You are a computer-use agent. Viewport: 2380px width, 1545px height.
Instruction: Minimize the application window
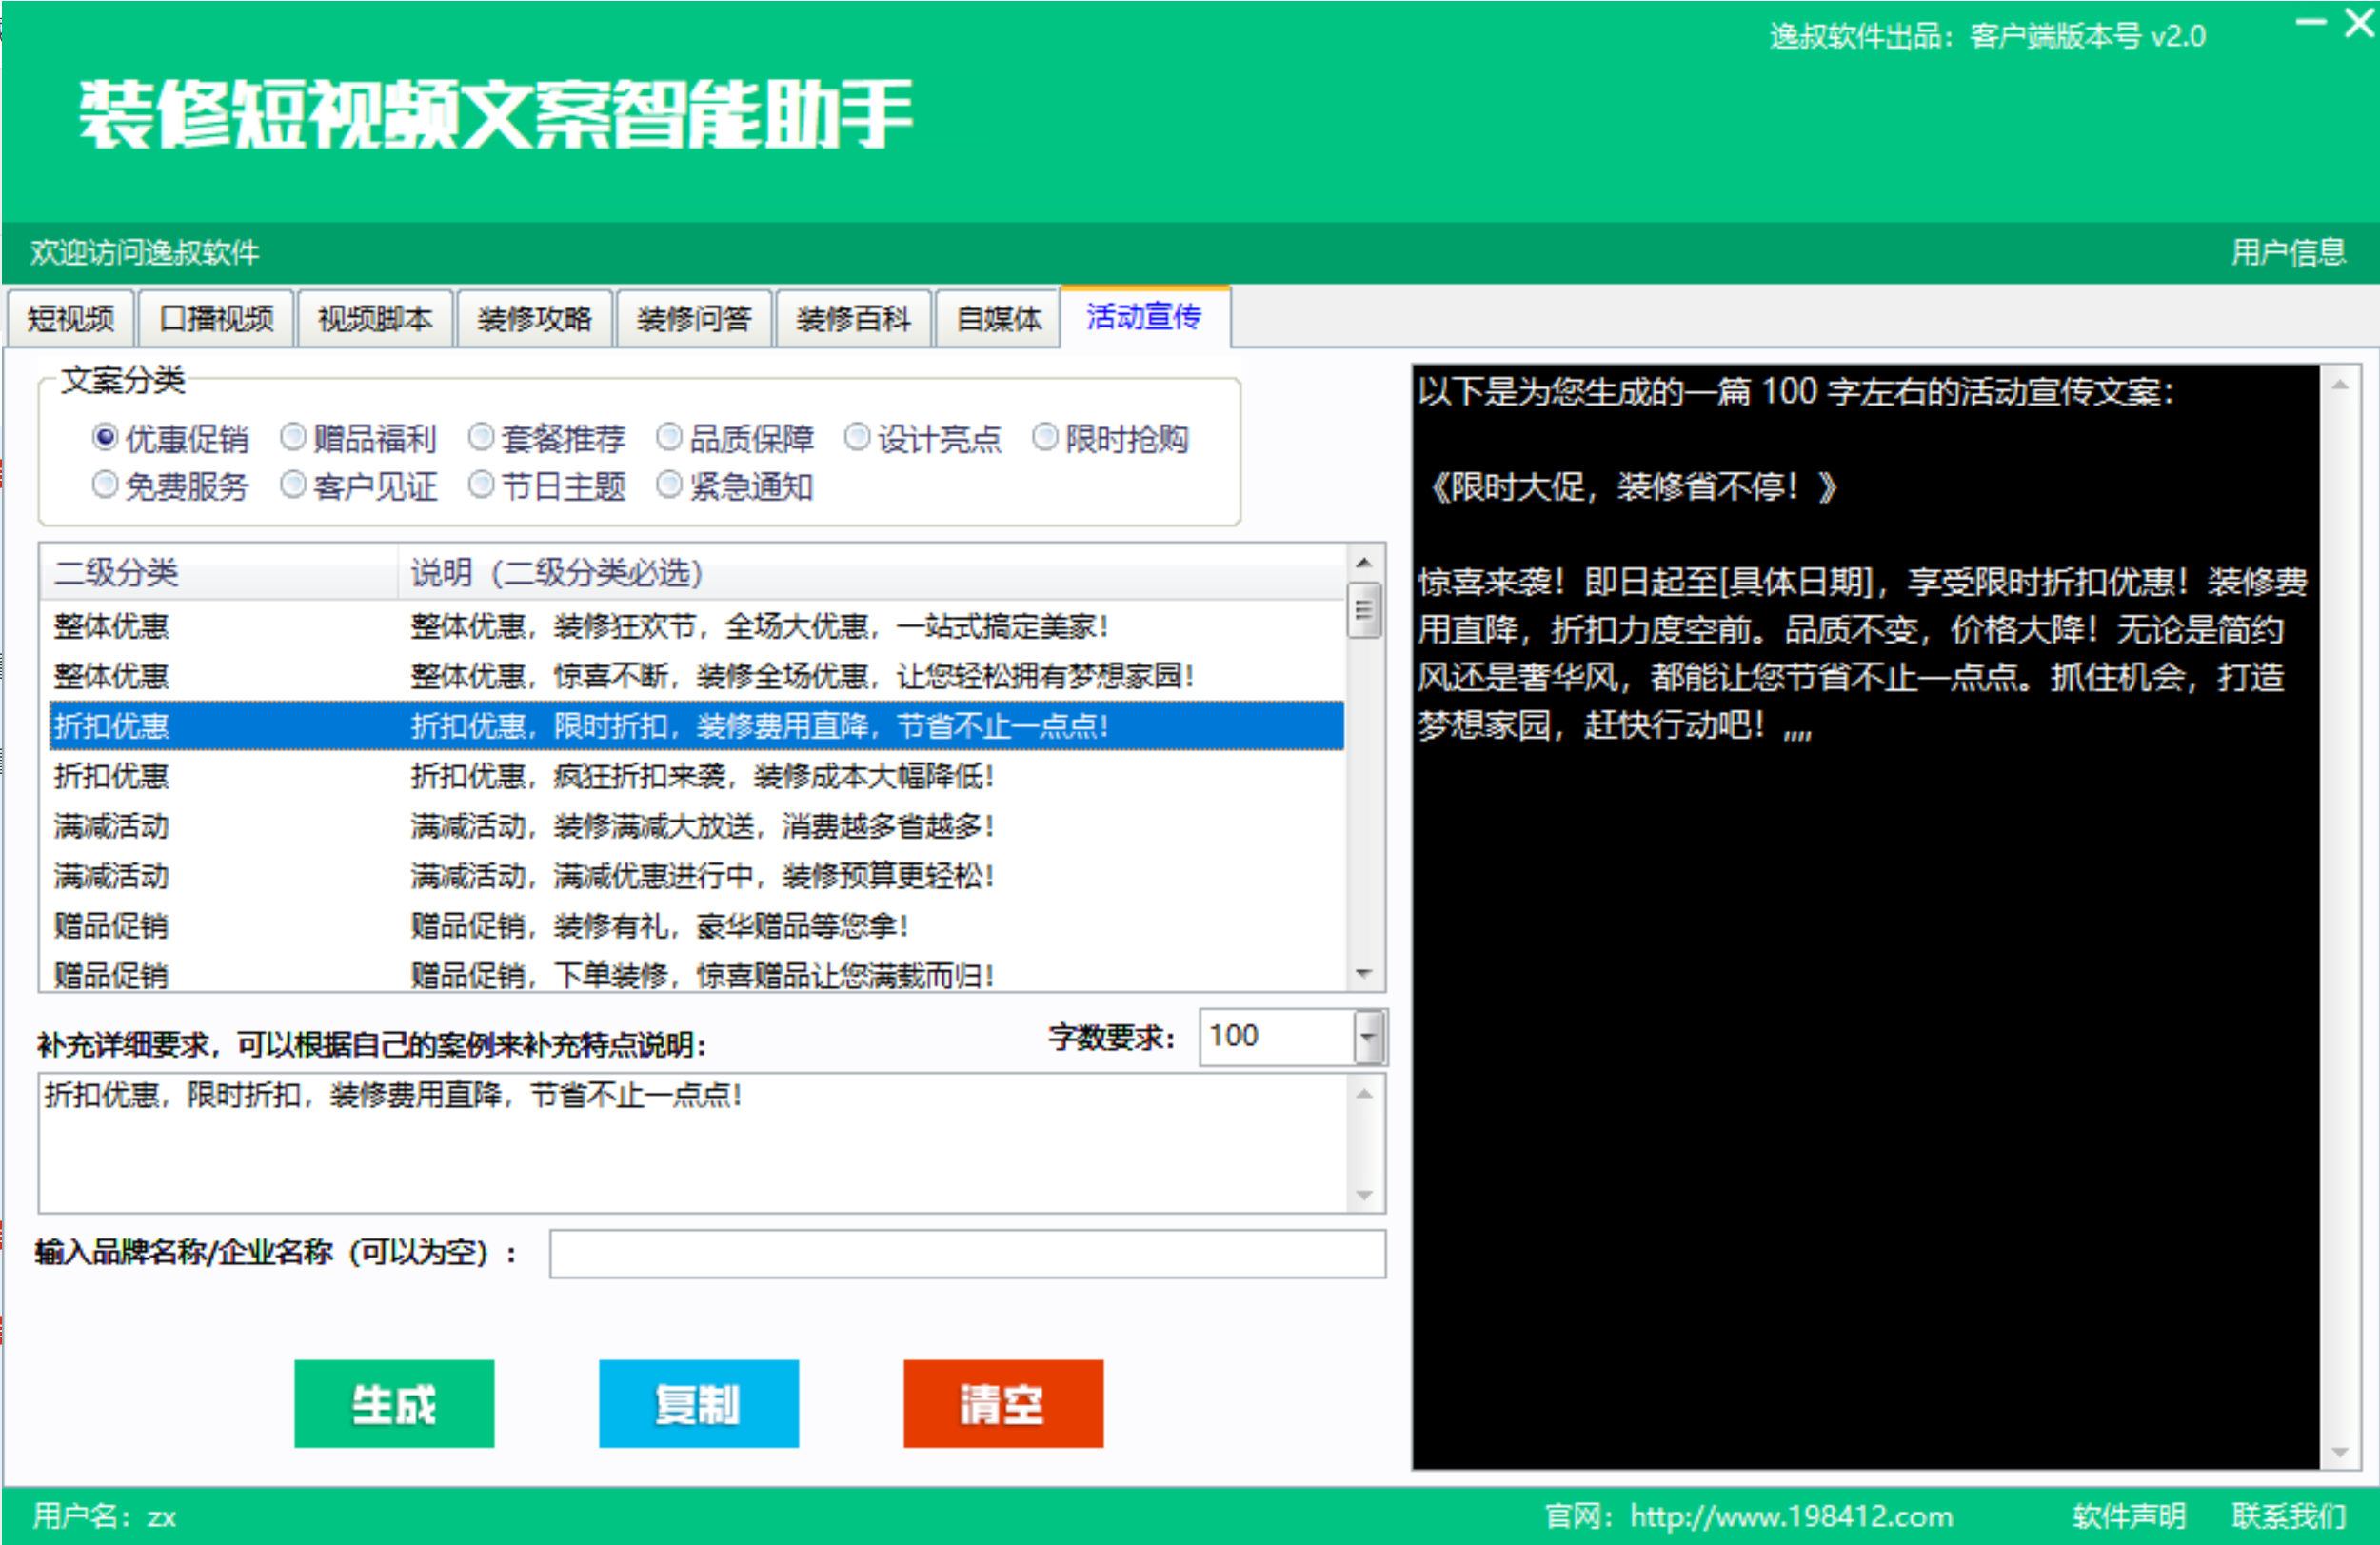[2311, 22]
